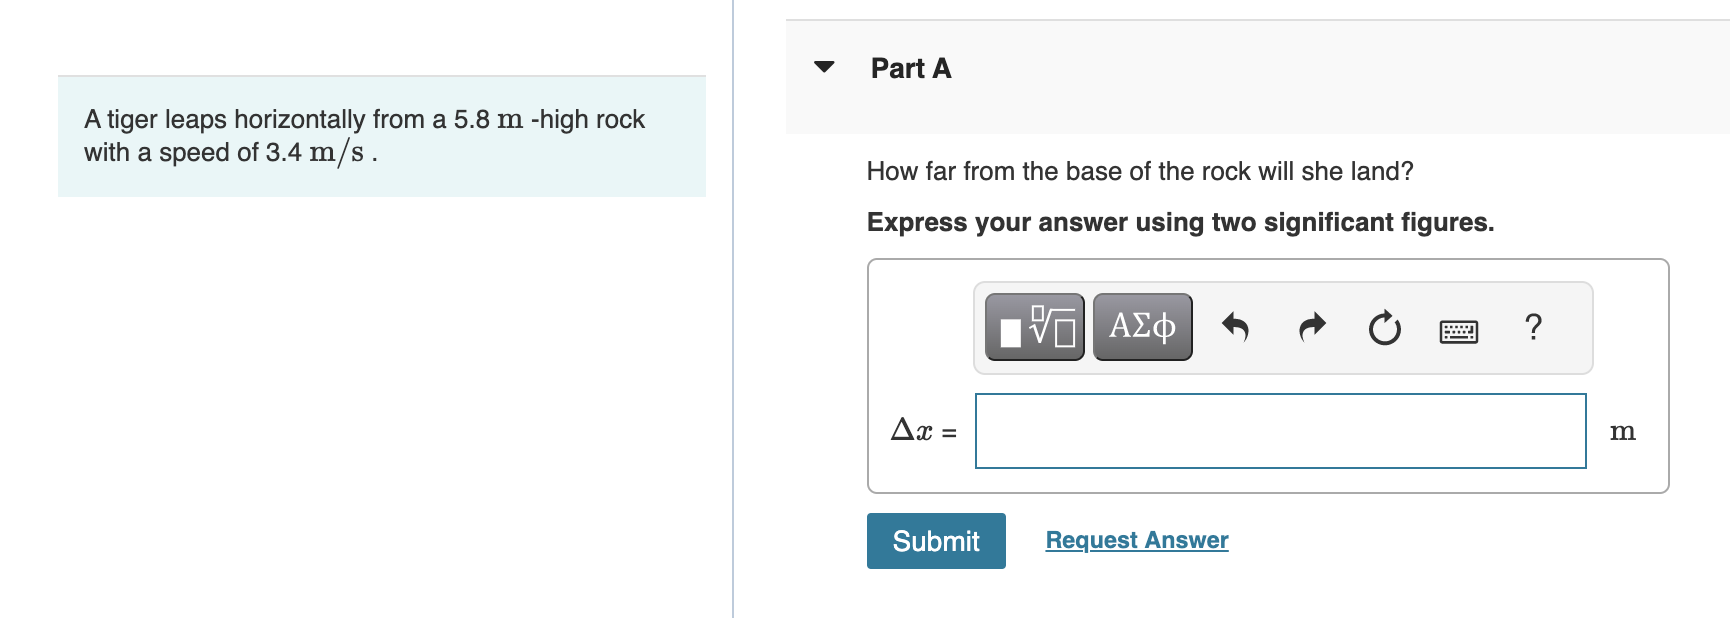Open the Greek symbols ΑΣΦ palette
This screenshot has width=1730, height=618.
click(x=1142, y=327)
